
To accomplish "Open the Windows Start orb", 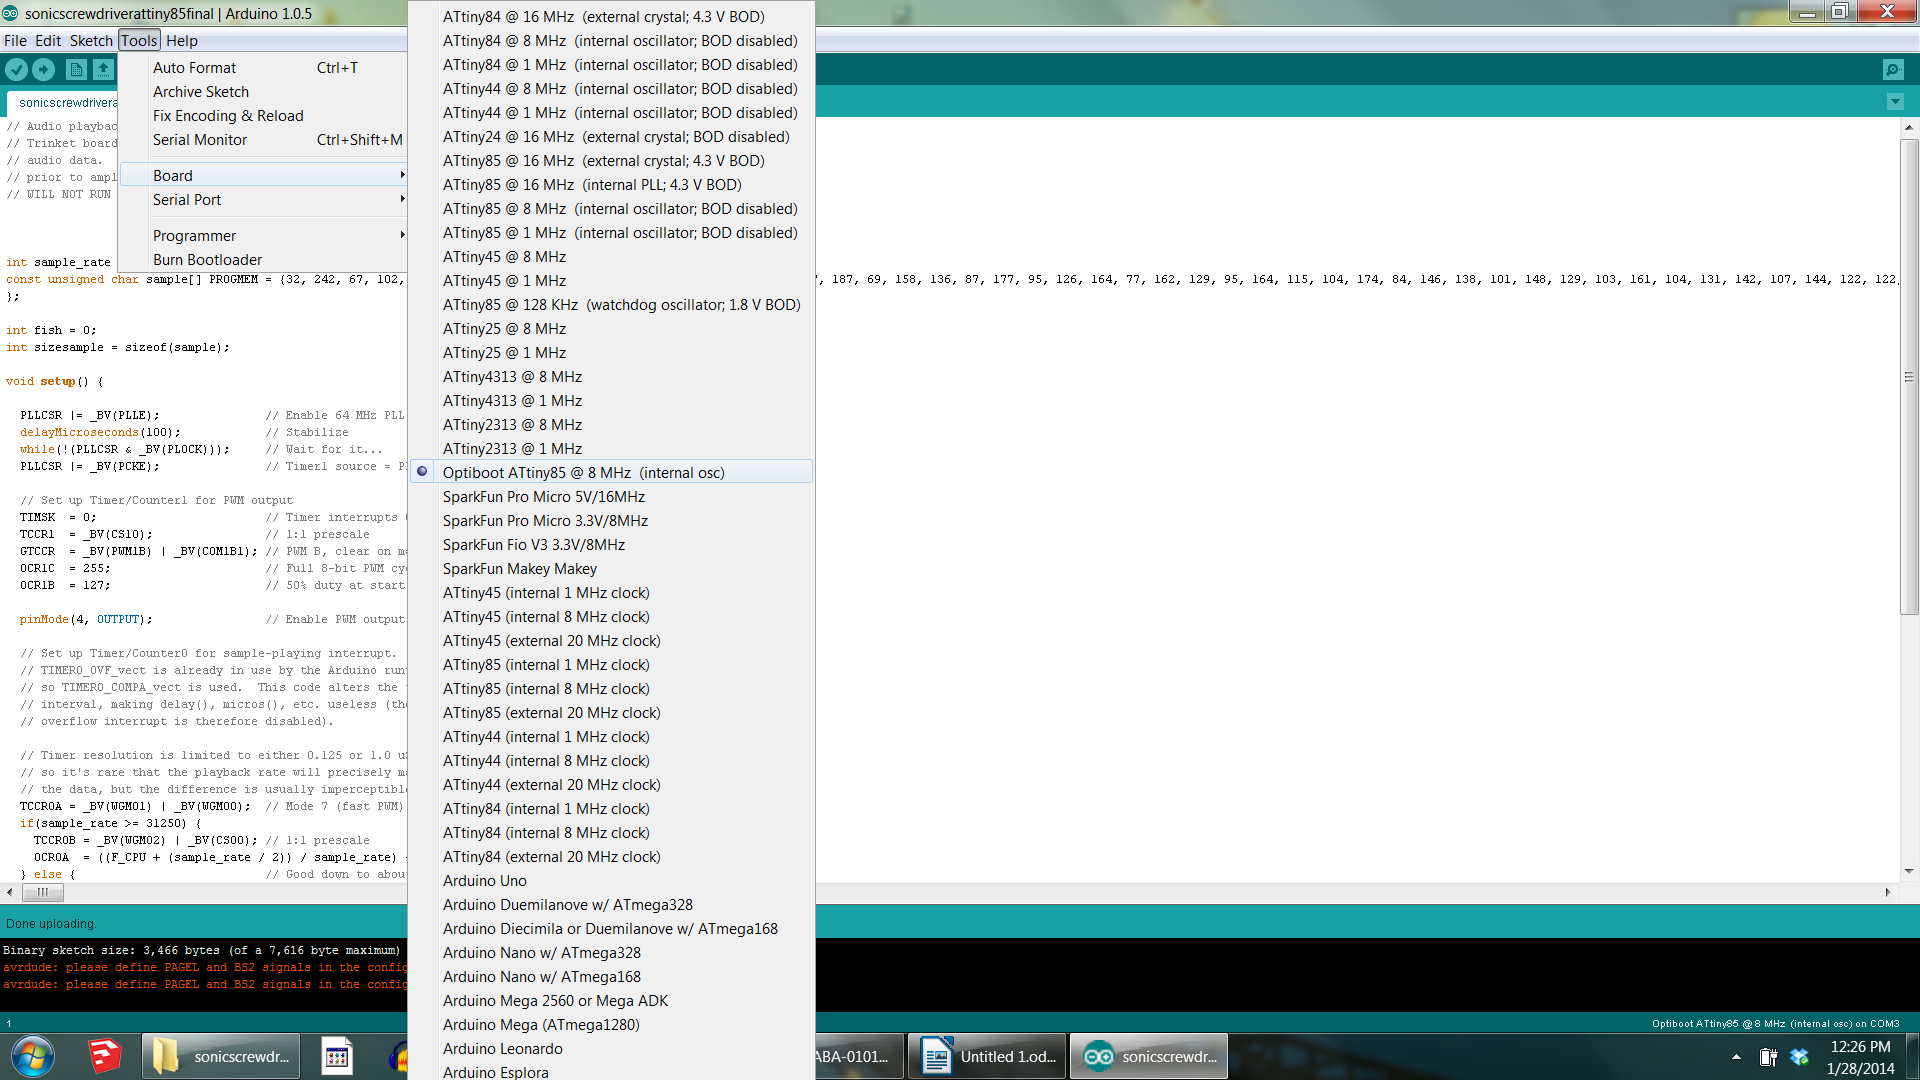I will pyautogui.click(x=32, y=1056).
